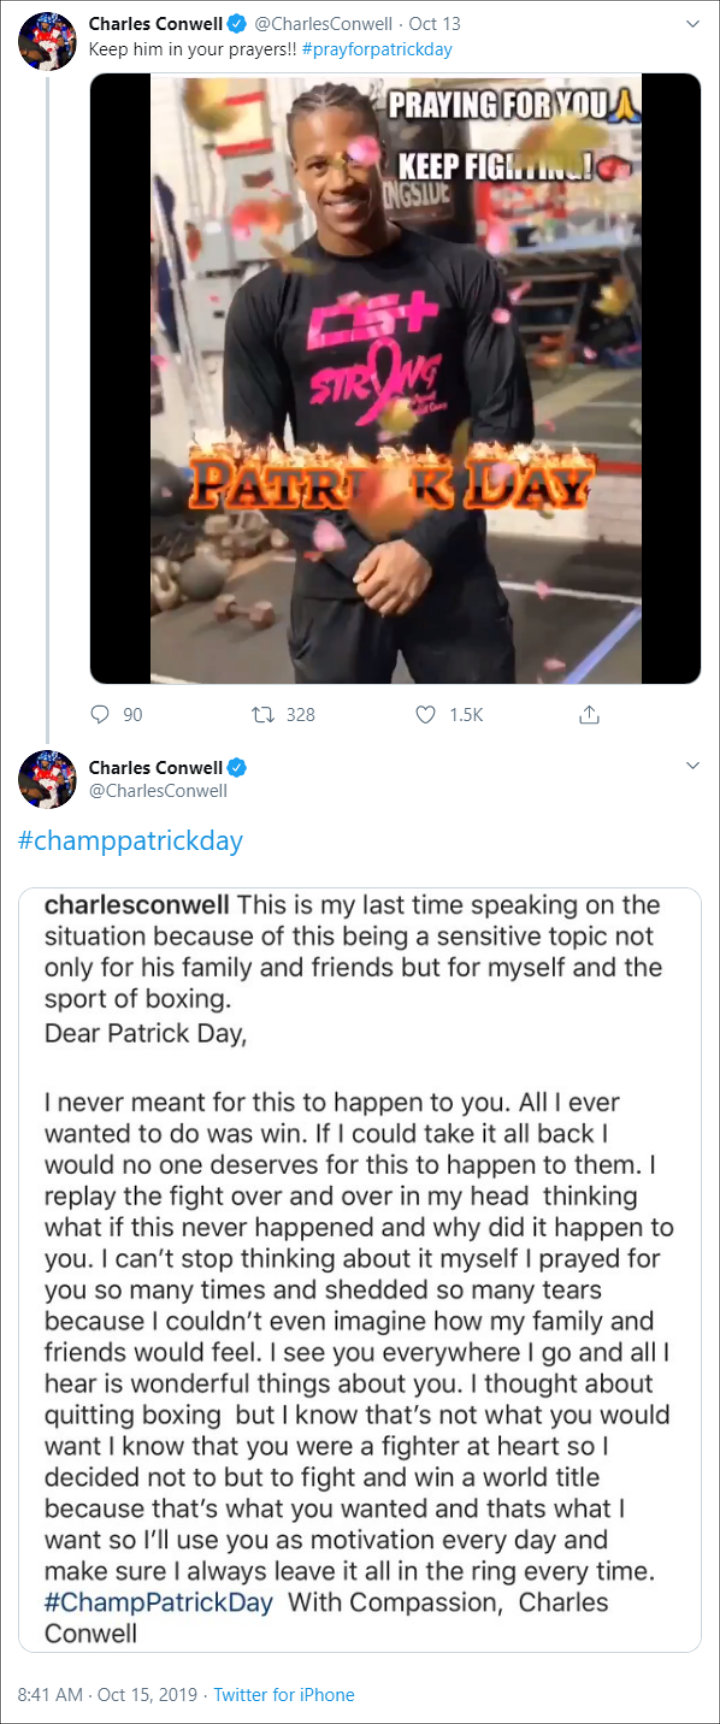720x1724 pixels.
Task: Click first tweet's verified badge
Action: [x=237, y=23]
